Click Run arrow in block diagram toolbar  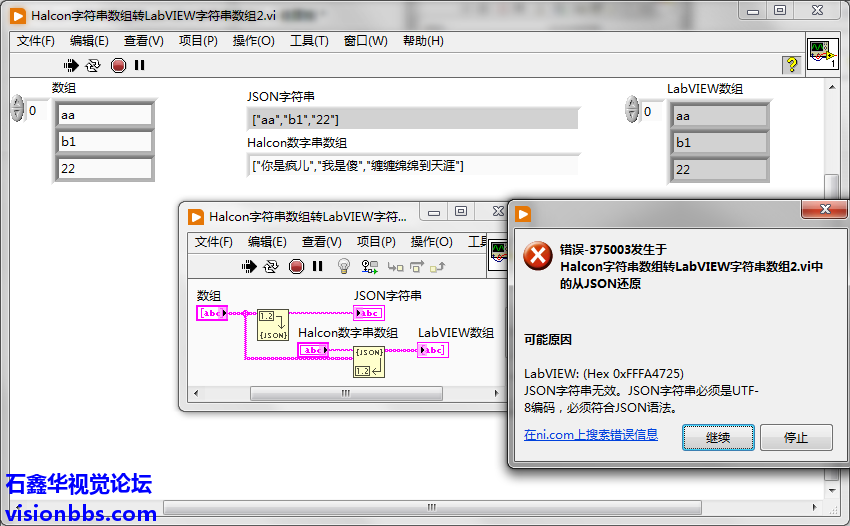point(249,266)
